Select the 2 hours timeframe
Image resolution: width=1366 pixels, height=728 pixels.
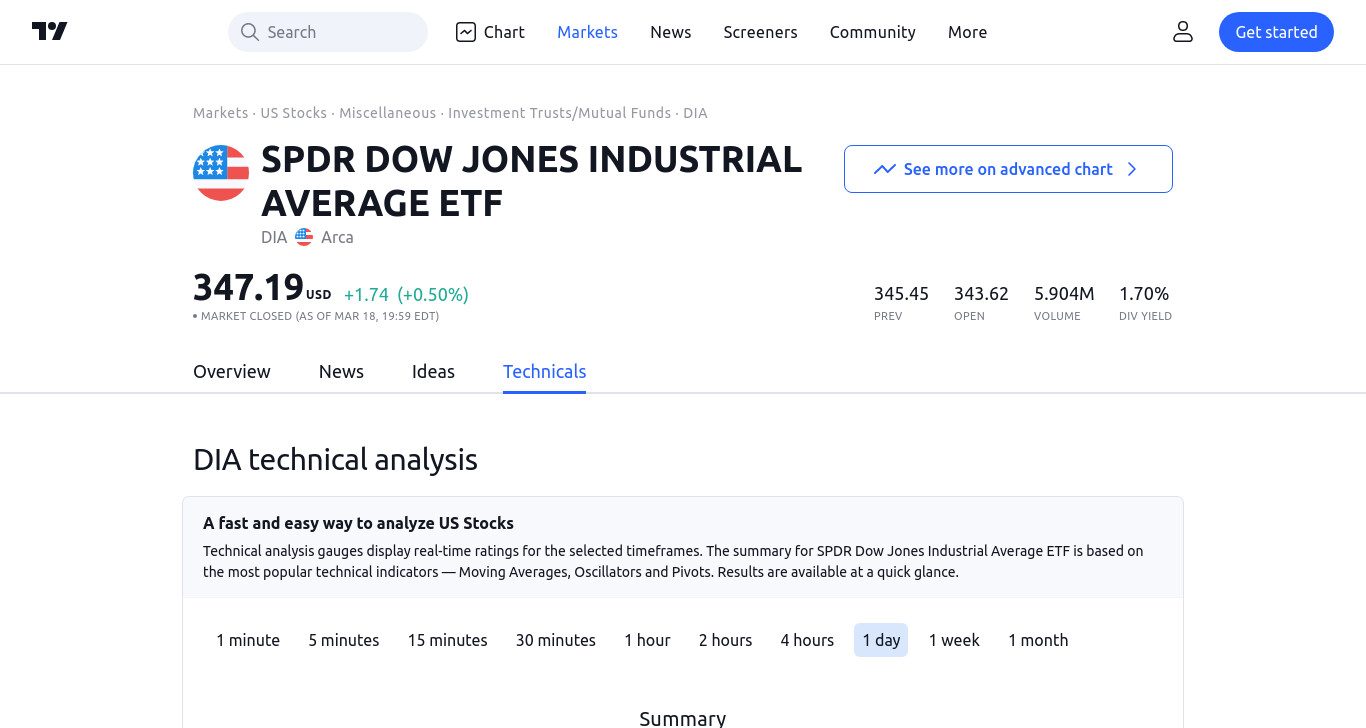(x=725, y=640)
